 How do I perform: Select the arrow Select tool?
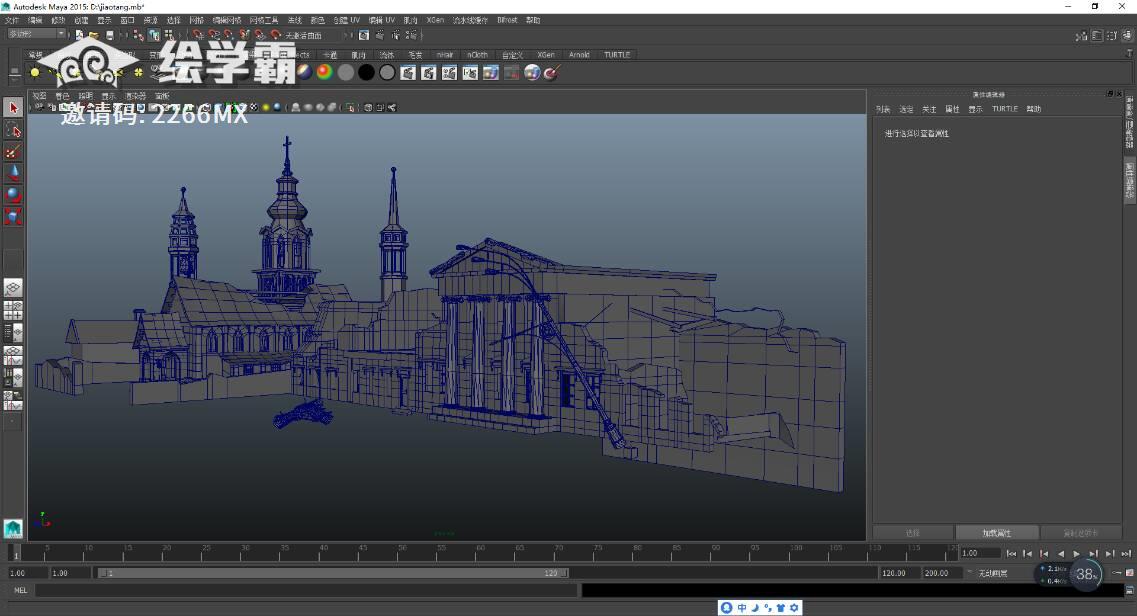[13, 108]
